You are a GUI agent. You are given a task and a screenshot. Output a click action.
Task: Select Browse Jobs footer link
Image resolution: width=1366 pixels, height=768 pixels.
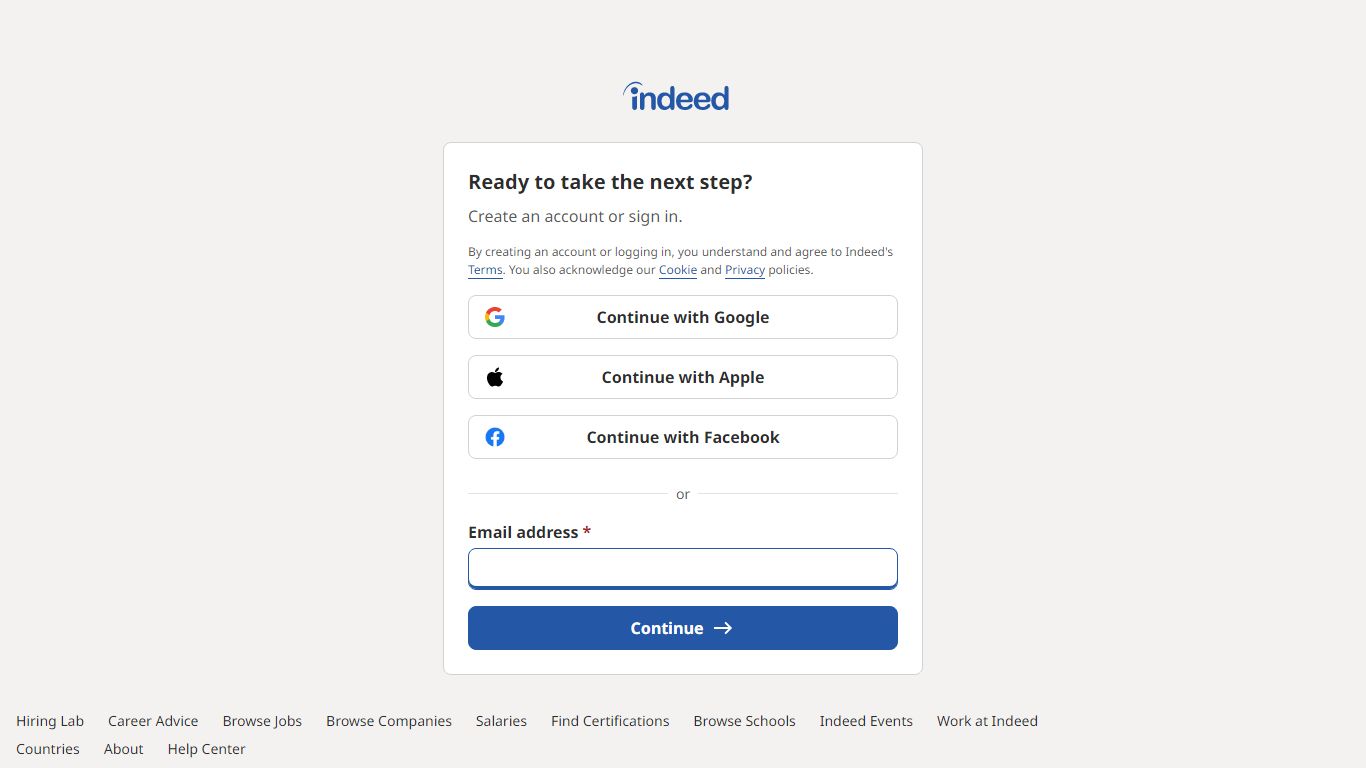pyautogui.click(x=262, y=721)
